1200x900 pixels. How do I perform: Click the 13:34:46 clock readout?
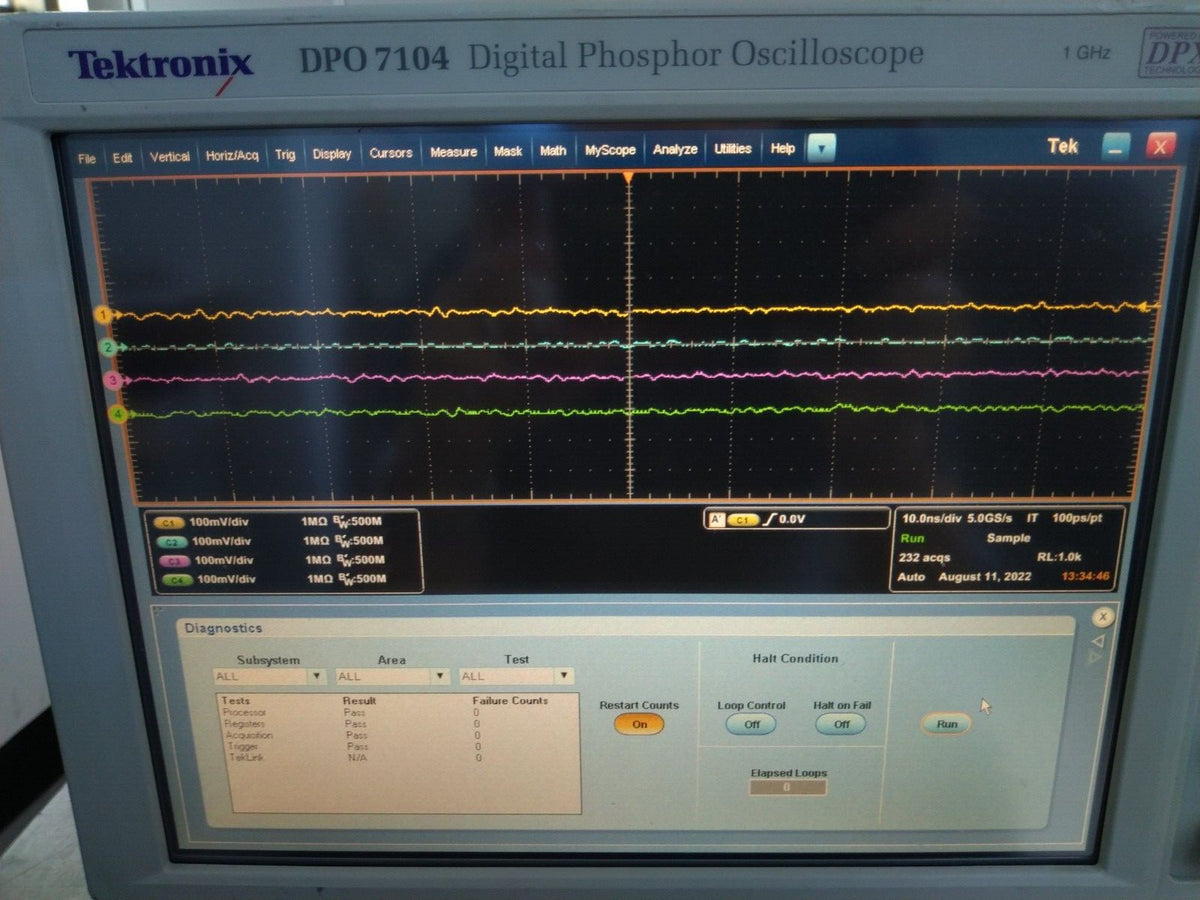click(1085, 576)
